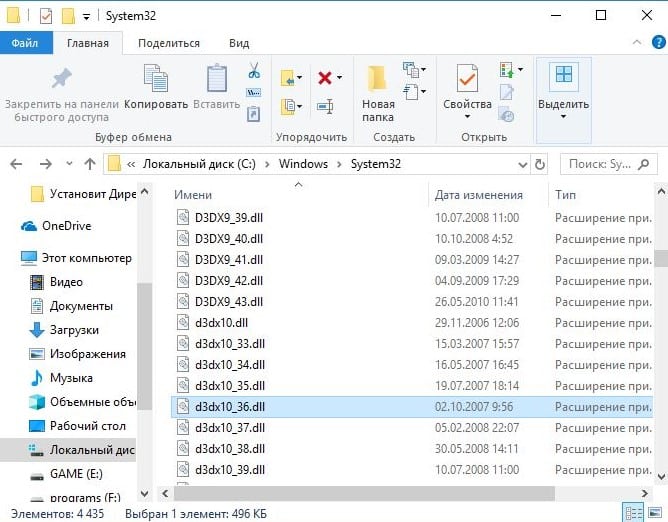Click the scissors Cut icon
Image resolution: width=668 pixels, height=522 pixels.
[x=254, y=70]
